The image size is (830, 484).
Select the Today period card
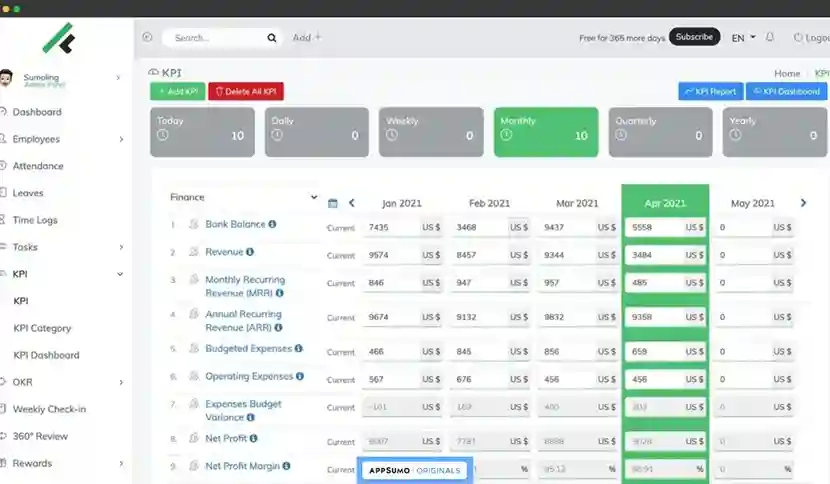[202, 132]
